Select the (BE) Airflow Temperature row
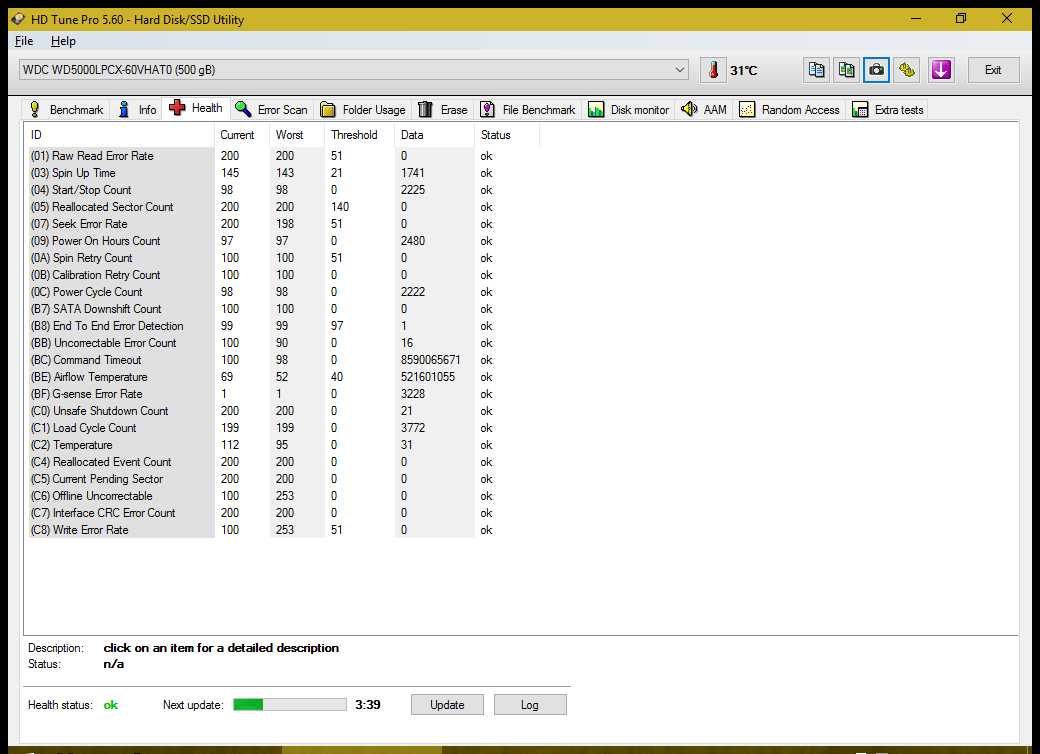 pyautogui.click(x=284, y=377)
